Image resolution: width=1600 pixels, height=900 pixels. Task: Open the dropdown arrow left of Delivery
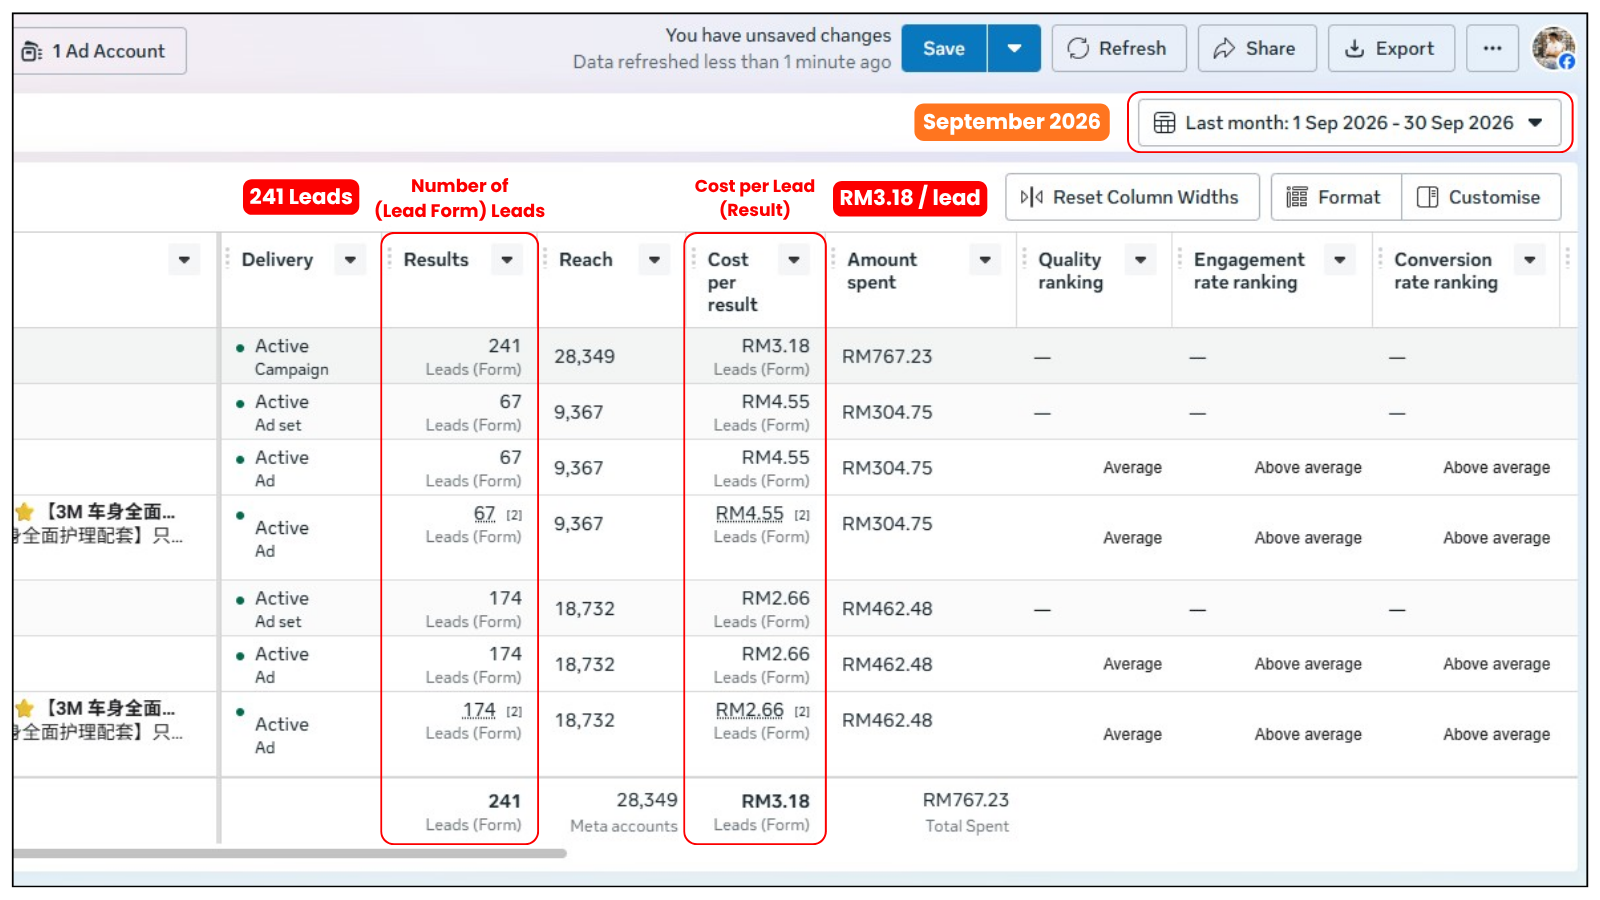click(184, 260)
